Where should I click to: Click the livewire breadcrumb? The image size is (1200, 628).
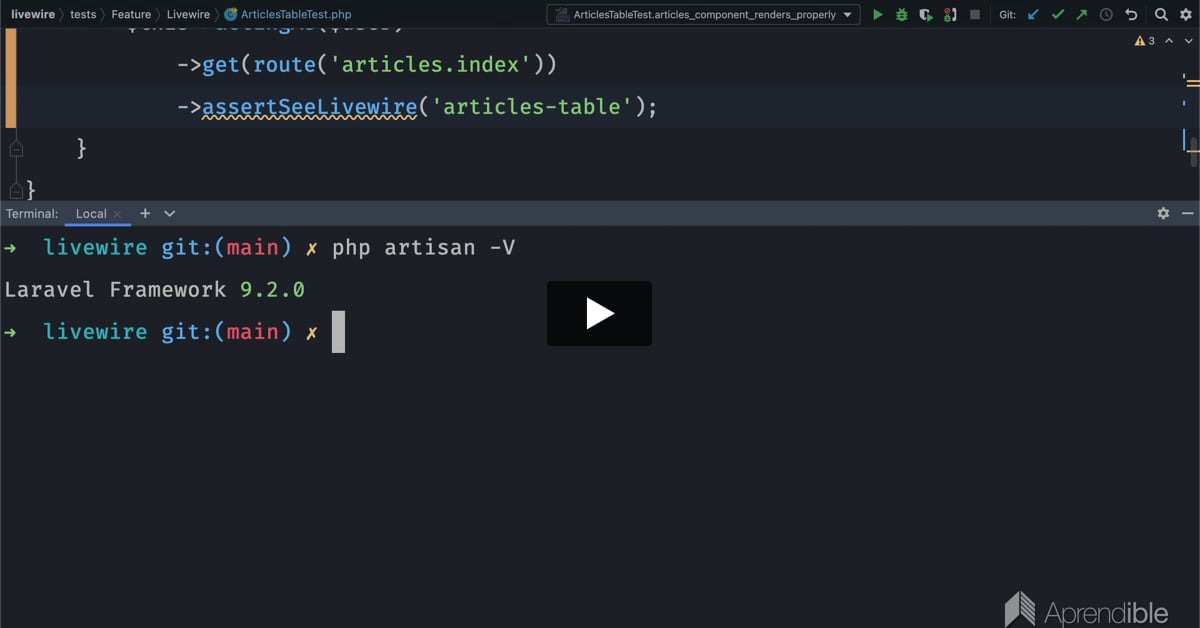(x=33, y=14)
